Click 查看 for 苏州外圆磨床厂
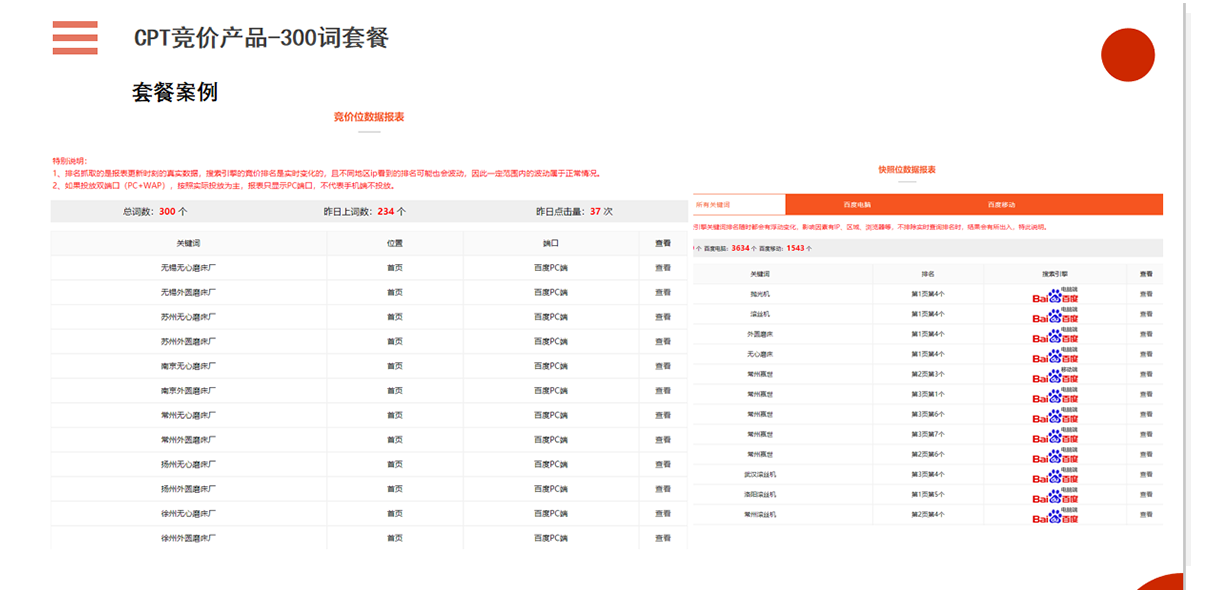Viewport: 1207px width, 590px height. point(663,342)
